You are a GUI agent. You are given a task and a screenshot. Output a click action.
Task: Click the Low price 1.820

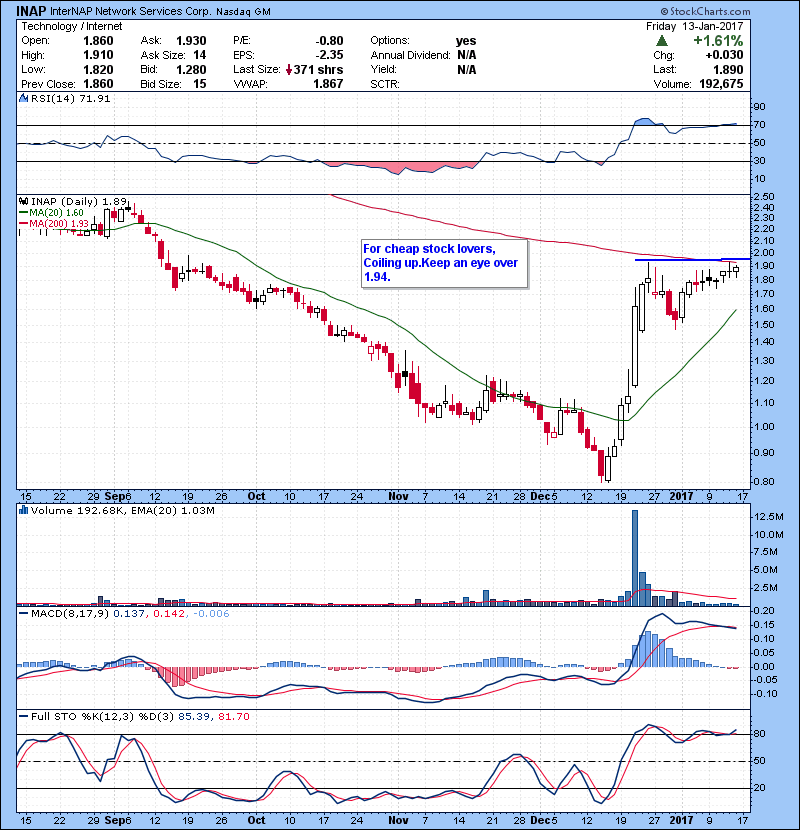98,69
